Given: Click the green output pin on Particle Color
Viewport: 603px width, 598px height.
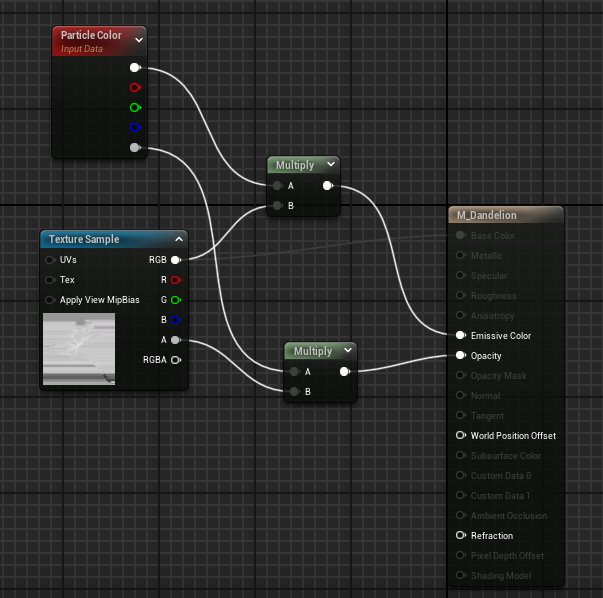Looking at the screenshot, I should point(135,108).
